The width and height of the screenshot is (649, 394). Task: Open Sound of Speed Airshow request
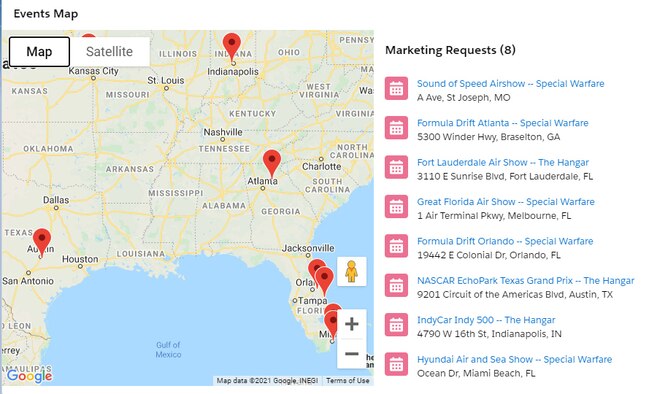click(x=510, y=84)
